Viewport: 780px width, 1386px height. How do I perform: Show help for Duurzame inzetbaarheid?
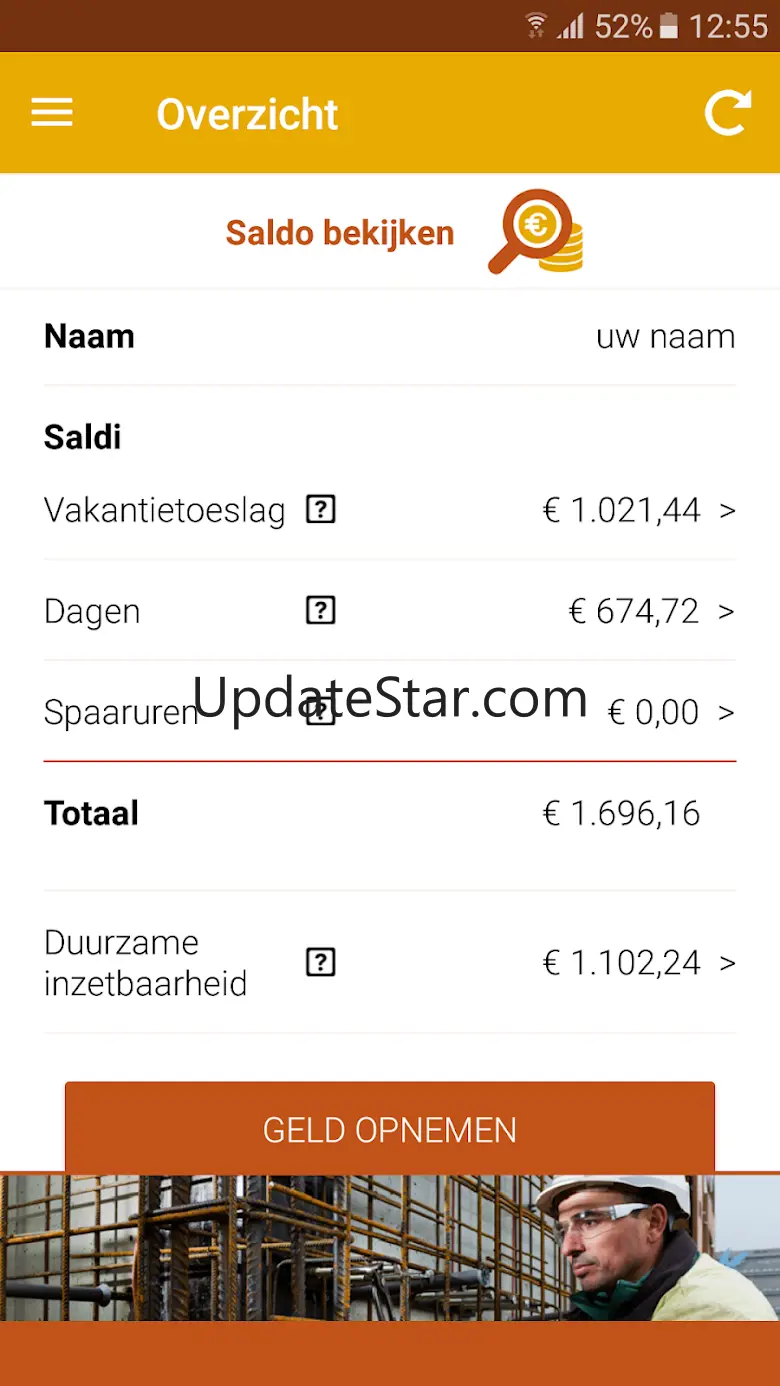320,962
